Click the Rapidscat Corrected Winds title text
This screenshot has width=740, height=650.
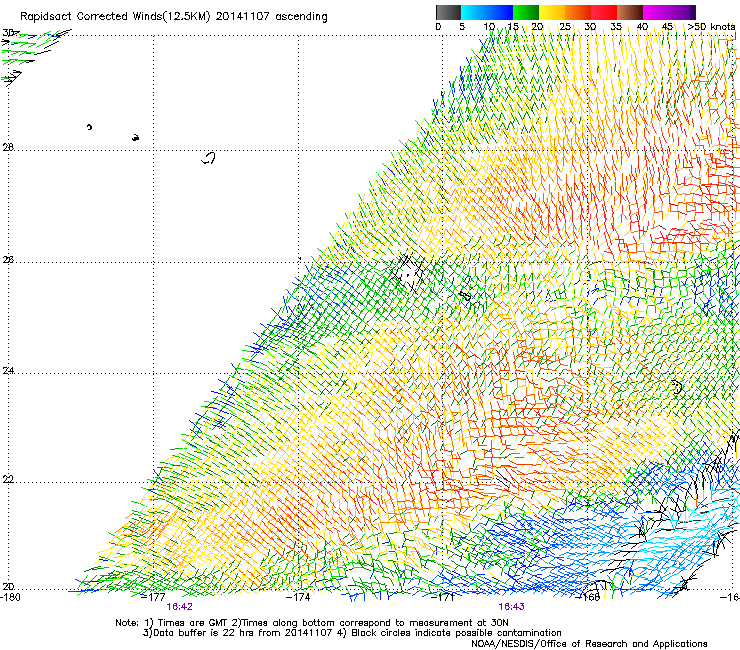coord(174,17)
